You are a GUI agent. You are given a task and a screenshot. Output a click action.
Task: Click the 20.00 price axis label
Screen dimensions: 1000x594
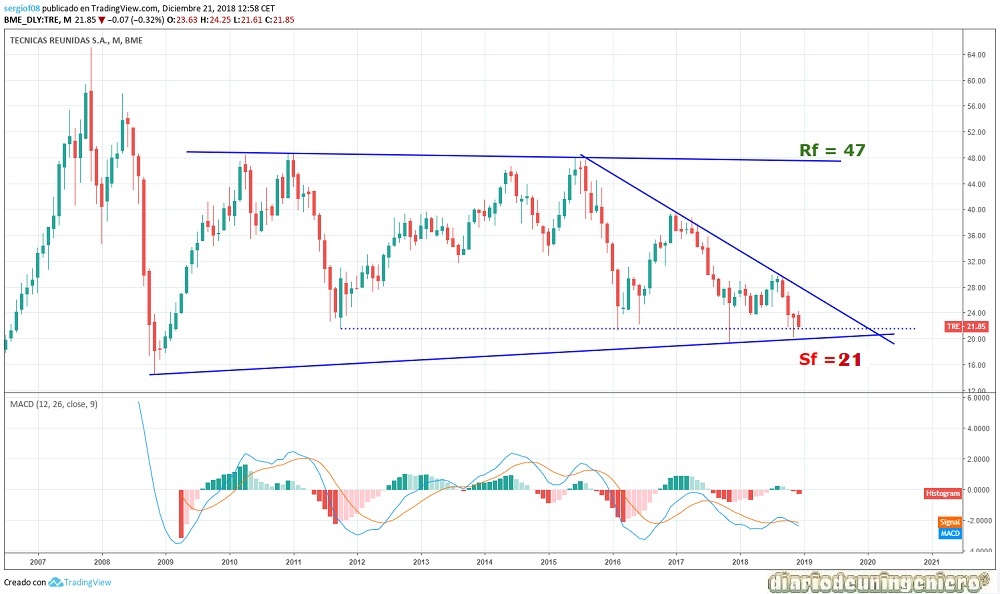click(976, 339)
